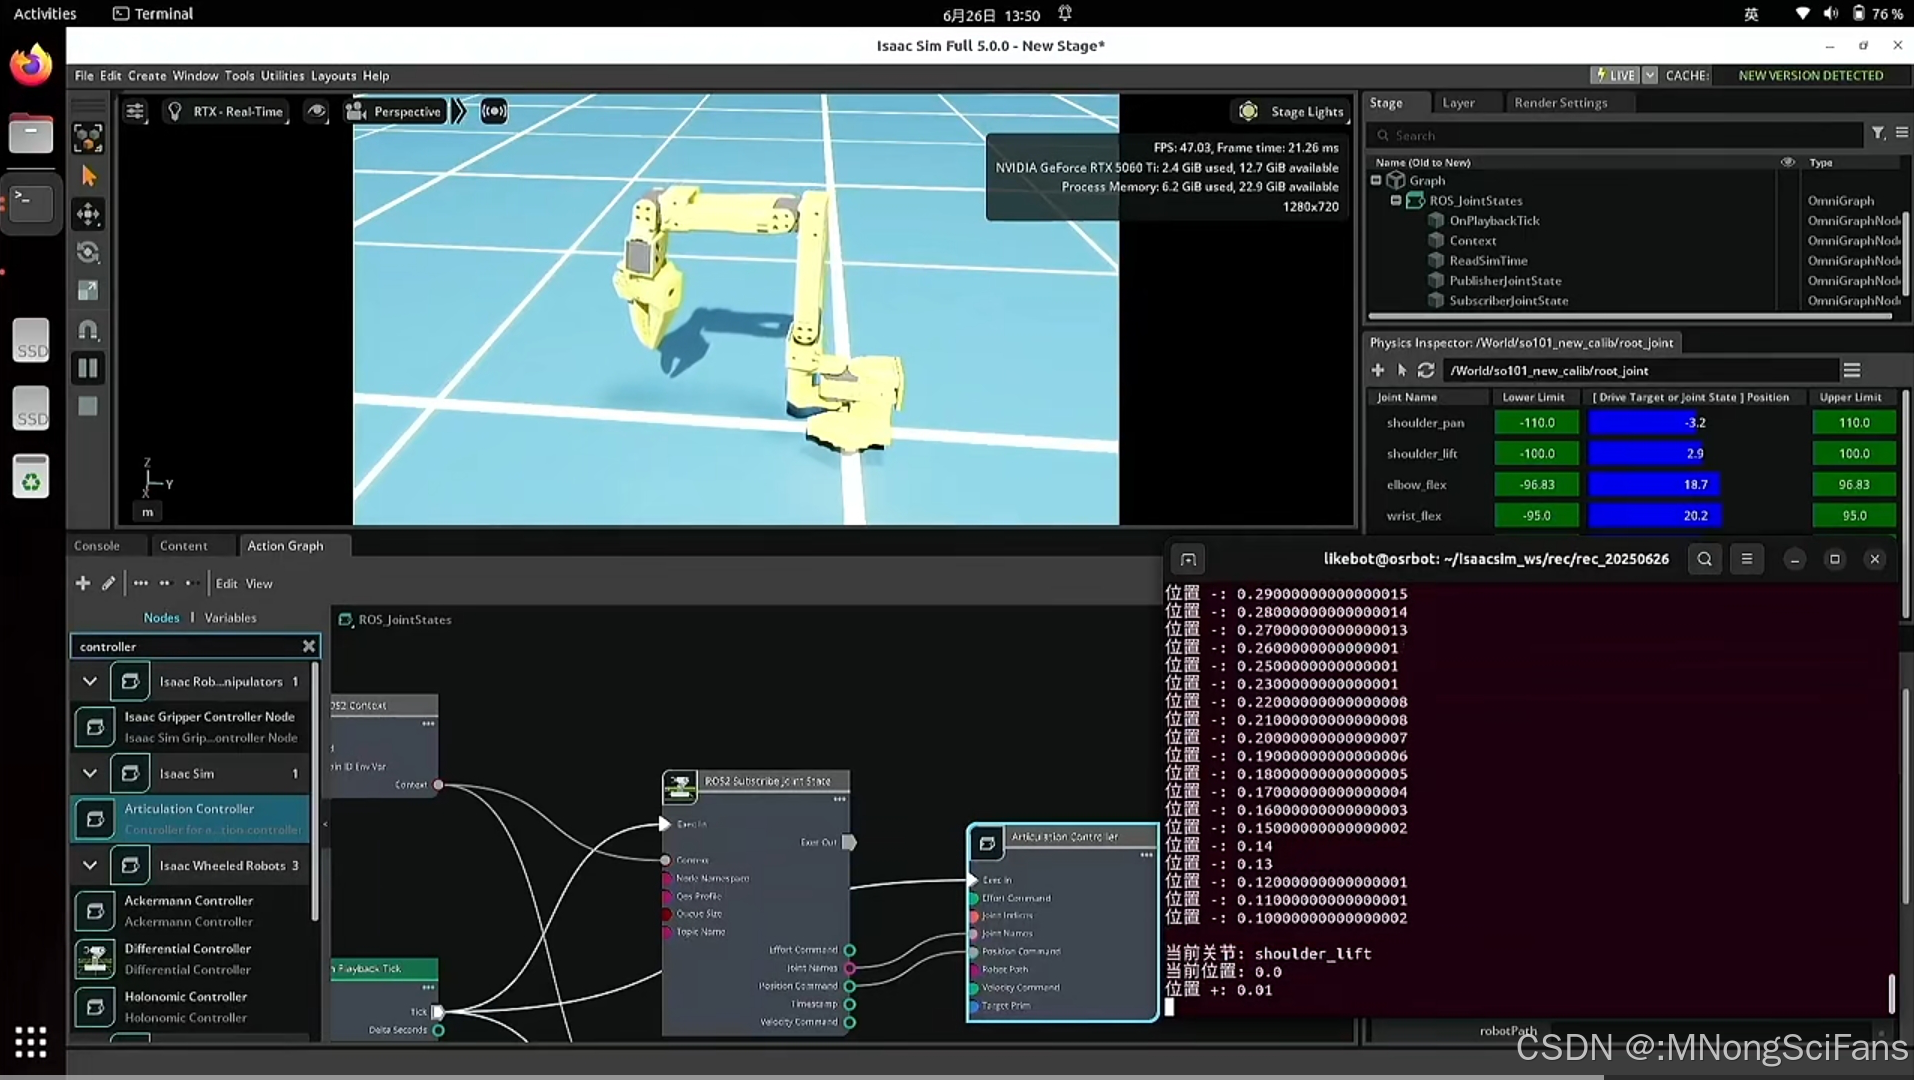Refresh the Physics Inspector
Image resolution: width=1914 pixels, height=1080 pixels.
1426,370
